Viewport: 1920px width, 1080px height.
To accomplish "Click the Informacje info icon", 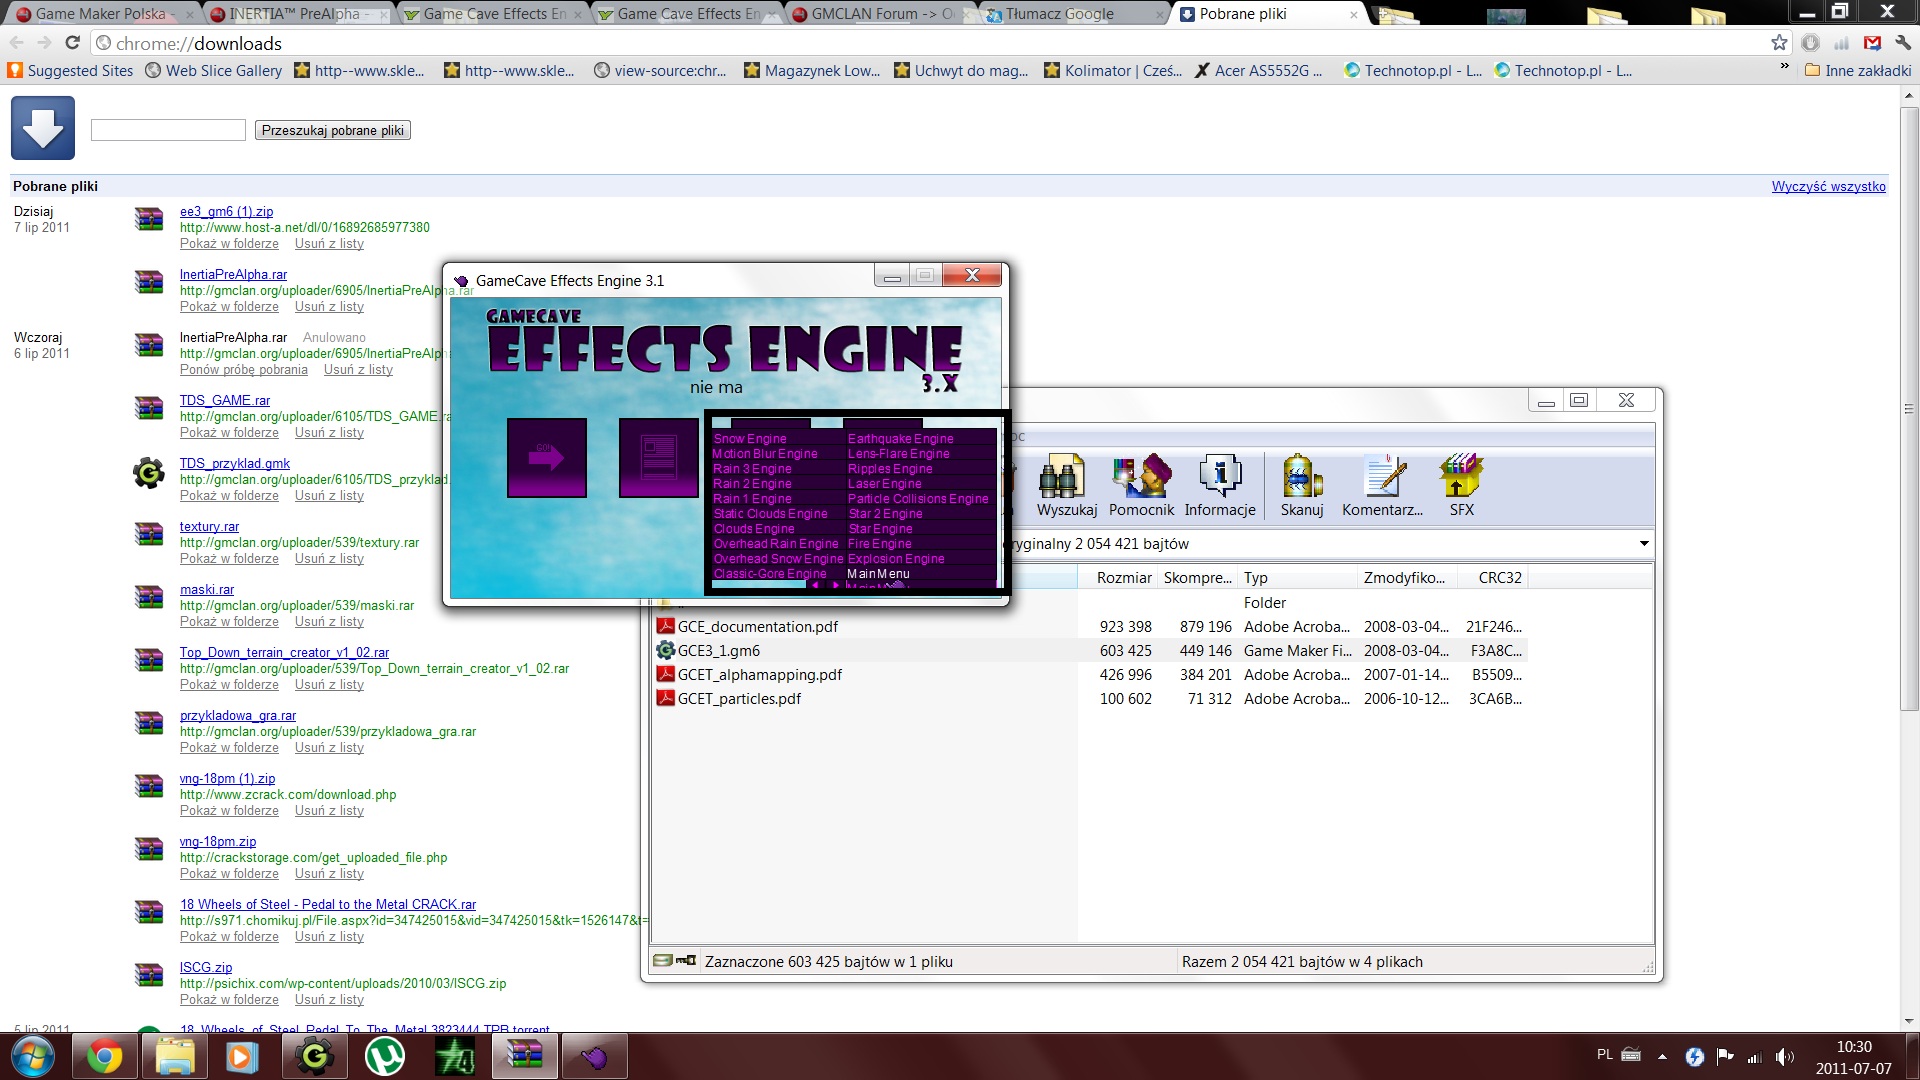I will 1220,477.
